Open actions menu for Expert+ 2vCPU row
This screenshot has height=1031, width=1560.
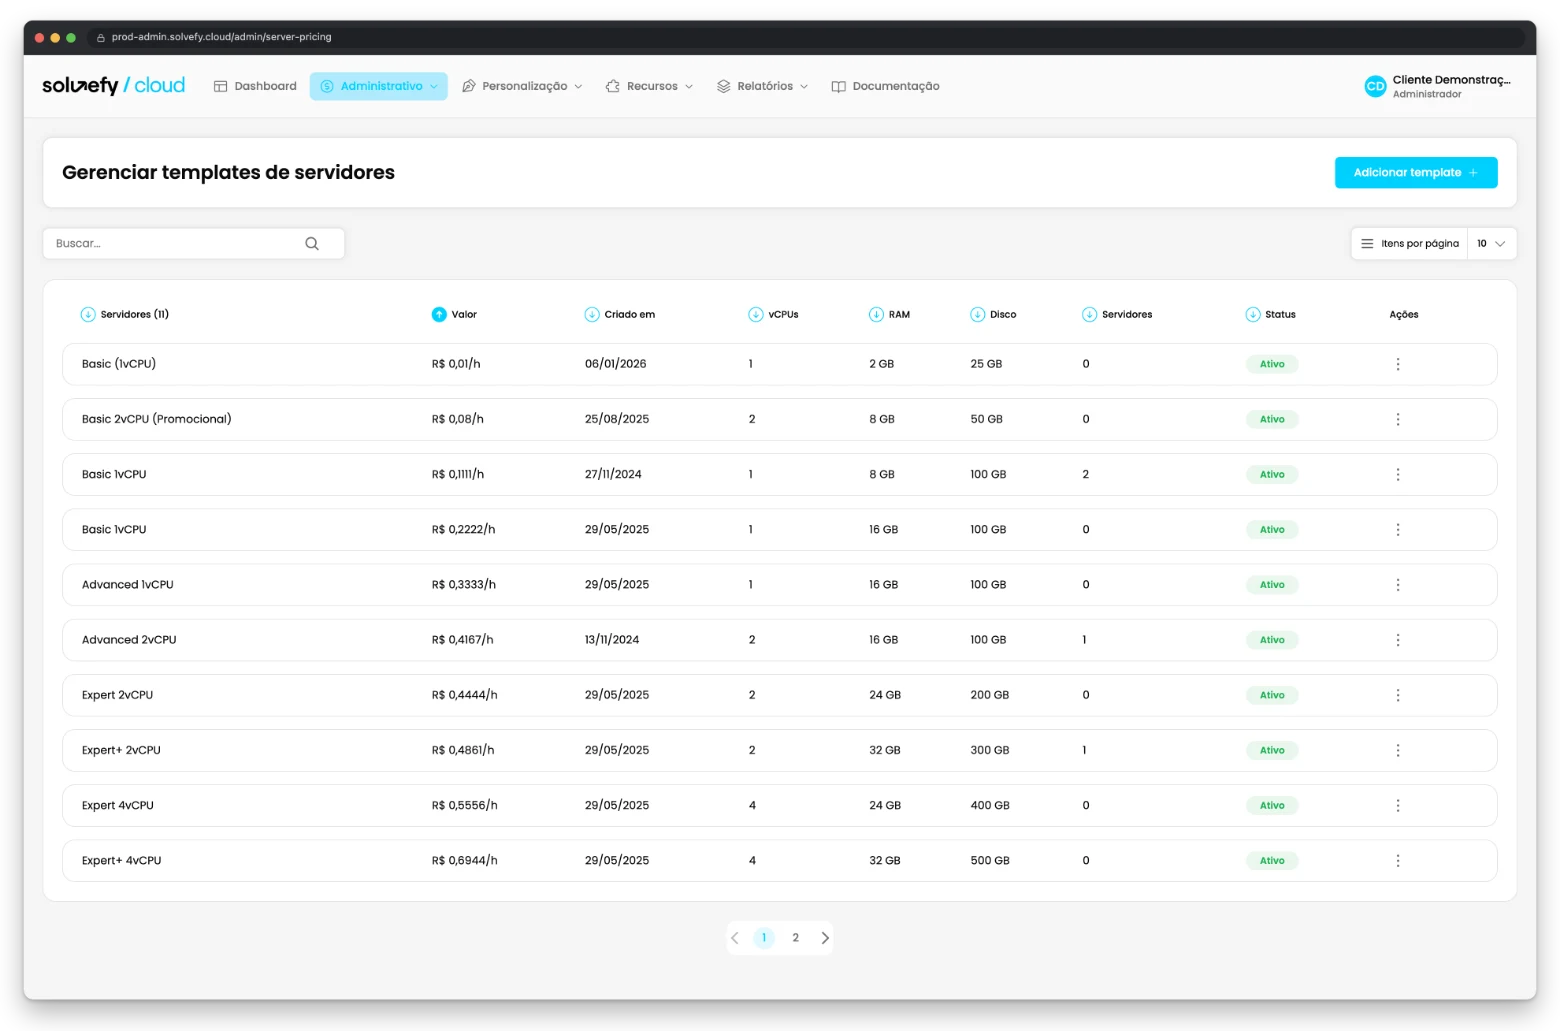[1398, 750]
